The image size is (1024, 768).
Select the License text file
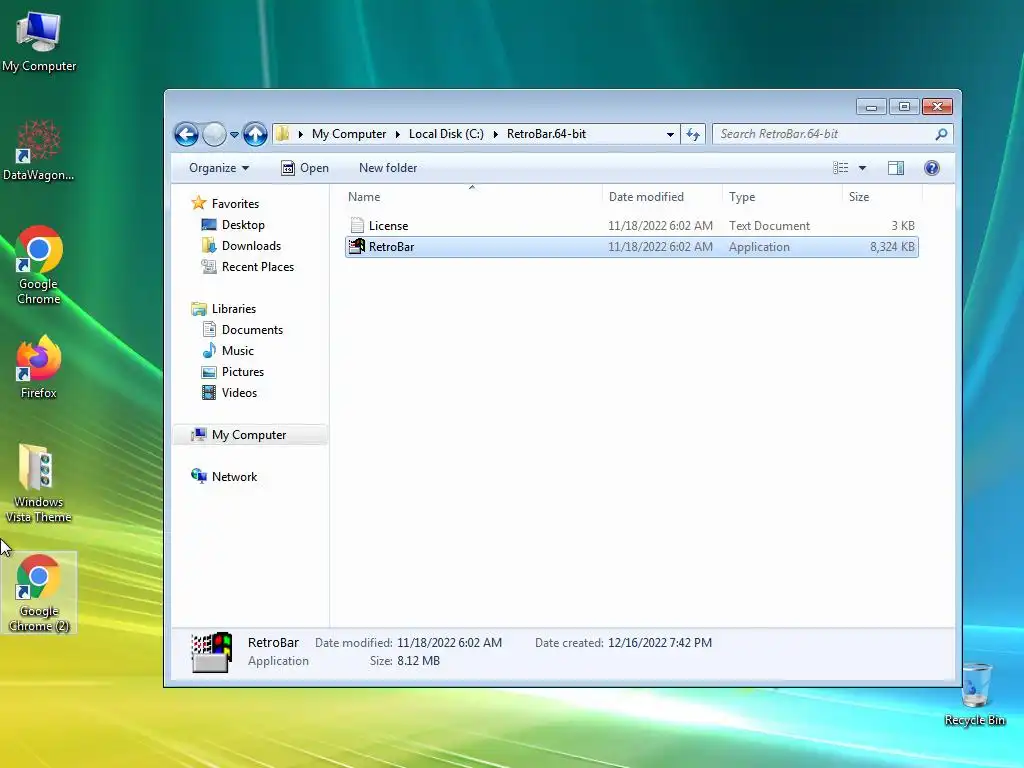[632, 226]
